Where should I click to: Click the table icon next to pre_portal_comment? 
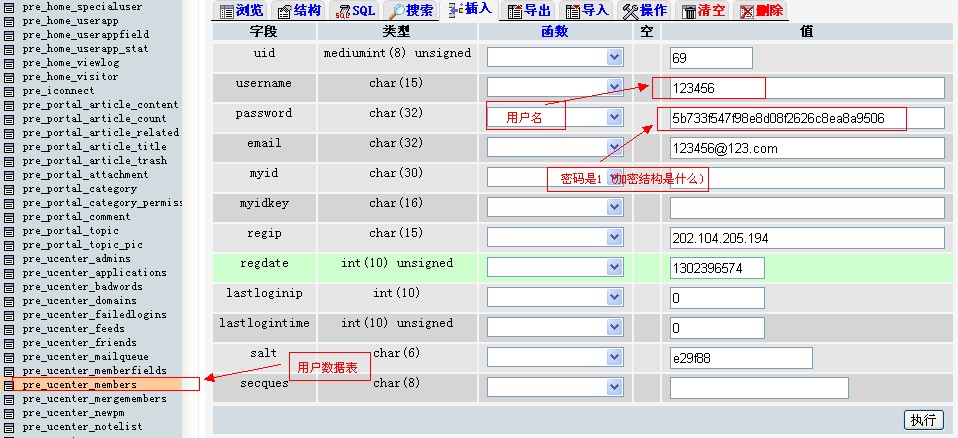pos(9,217)
